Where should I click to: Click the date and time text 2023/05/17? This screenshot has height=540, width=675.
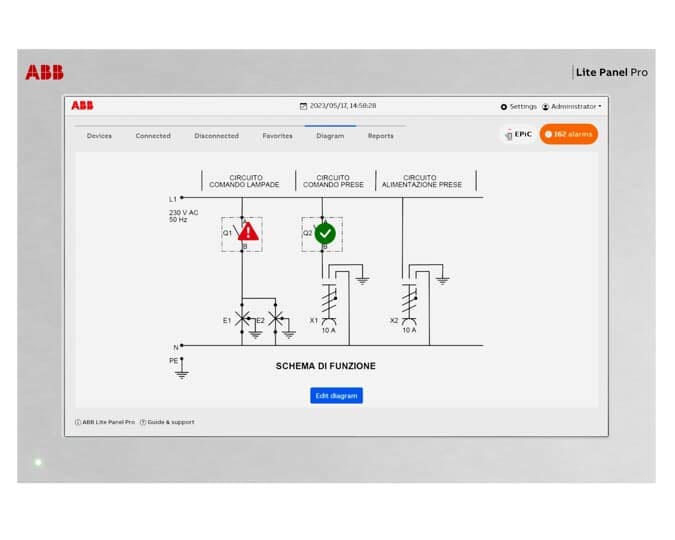click(x=343, y=106)
